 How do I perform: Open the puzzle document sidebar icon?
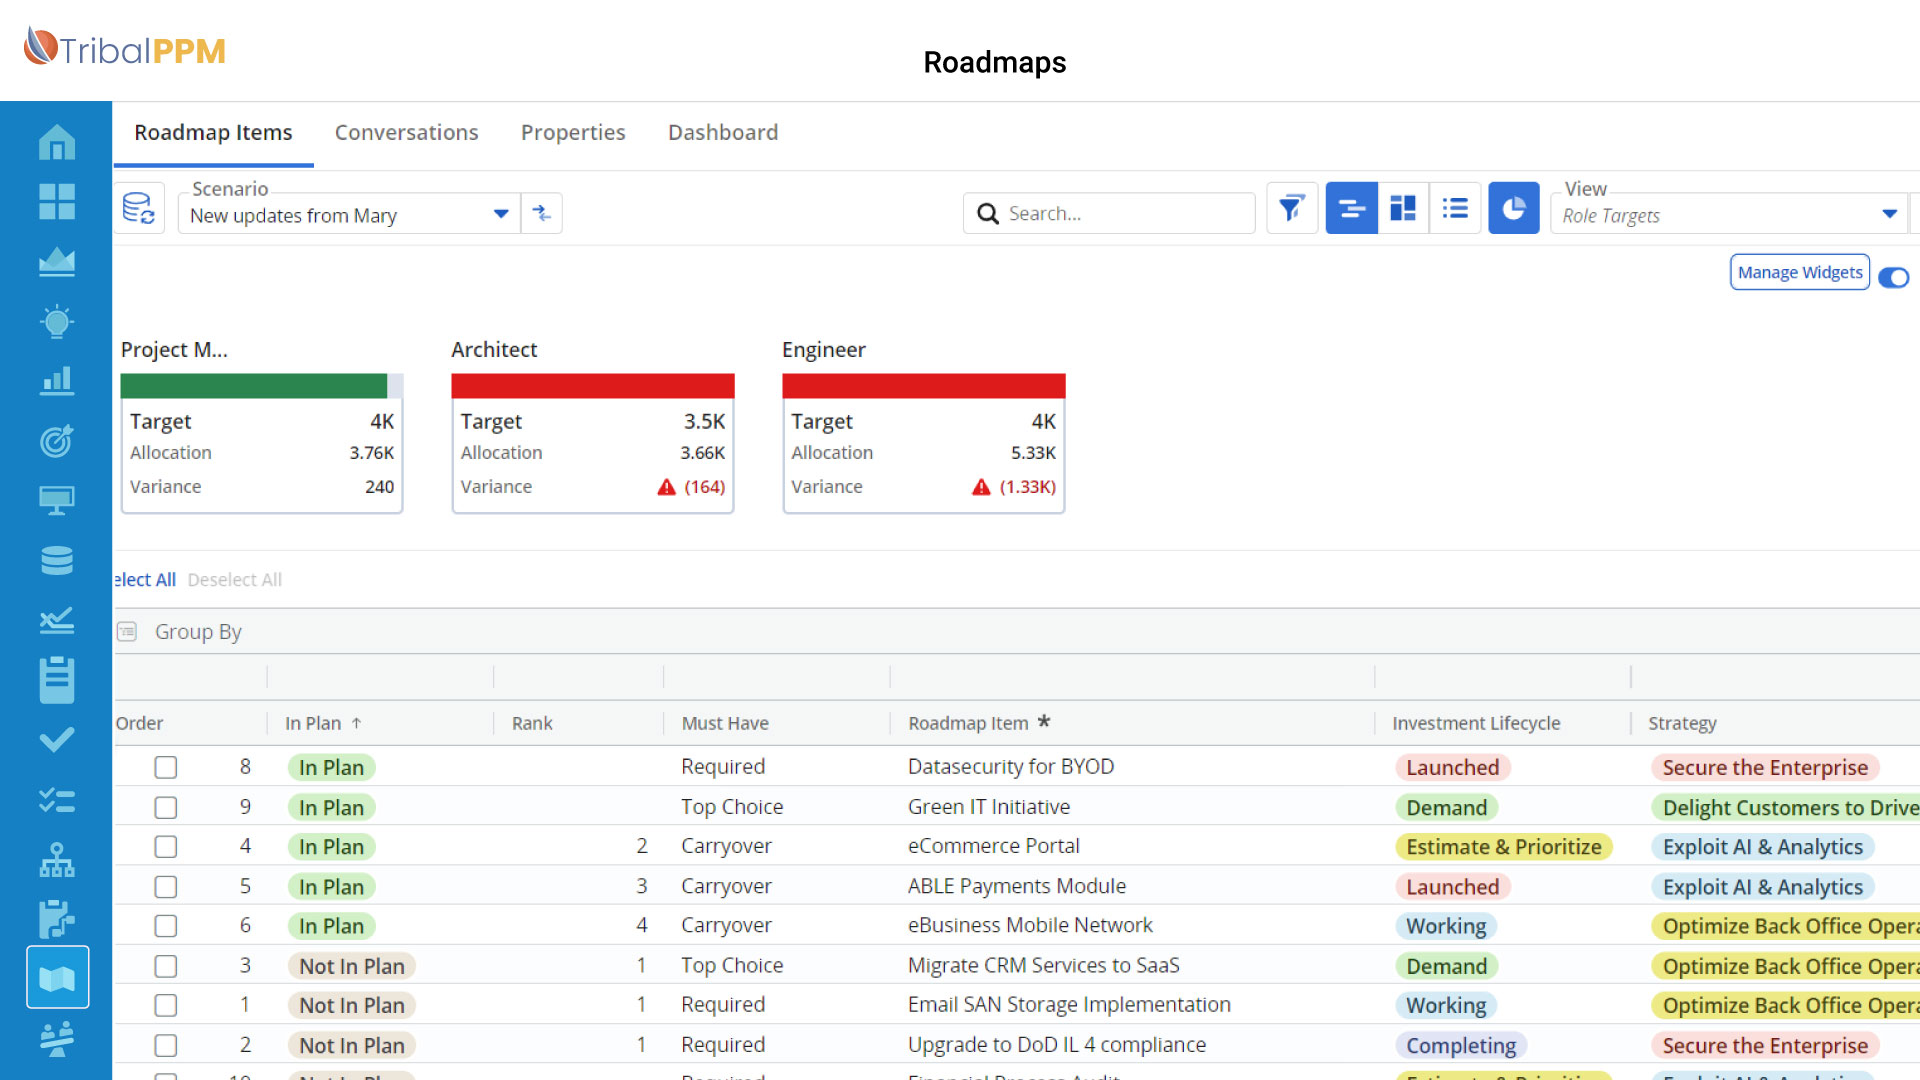coord(57,918)
